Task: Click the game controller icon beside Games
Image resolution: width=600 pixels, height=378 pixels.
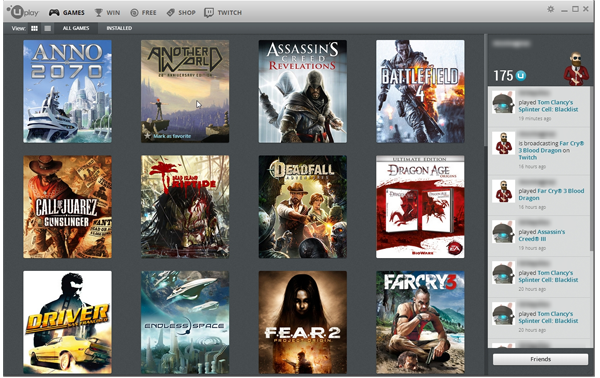Action: (x=54, y=13)
